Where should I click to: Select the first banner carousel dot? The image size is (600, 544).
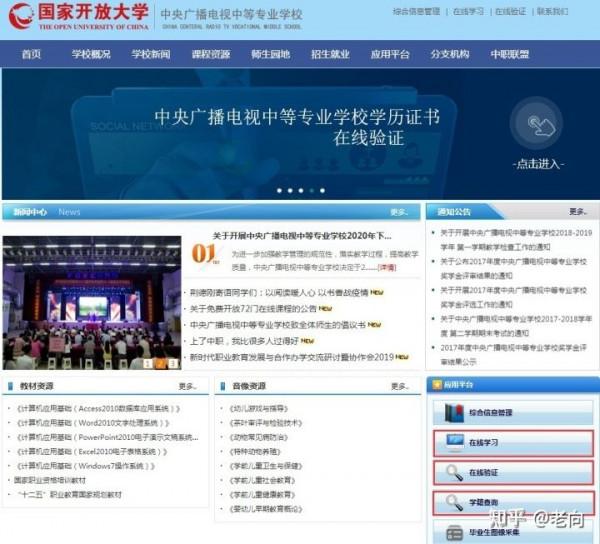[277, 189]
